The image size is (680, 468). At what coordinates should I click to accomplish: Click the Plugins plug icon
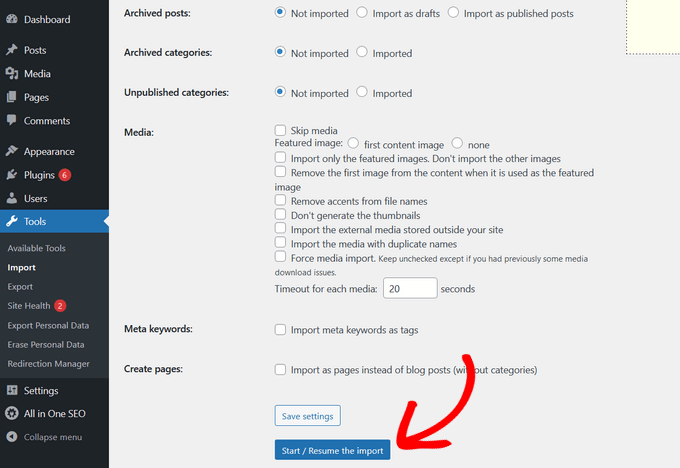pyautogui.click(x=12, y=175)
